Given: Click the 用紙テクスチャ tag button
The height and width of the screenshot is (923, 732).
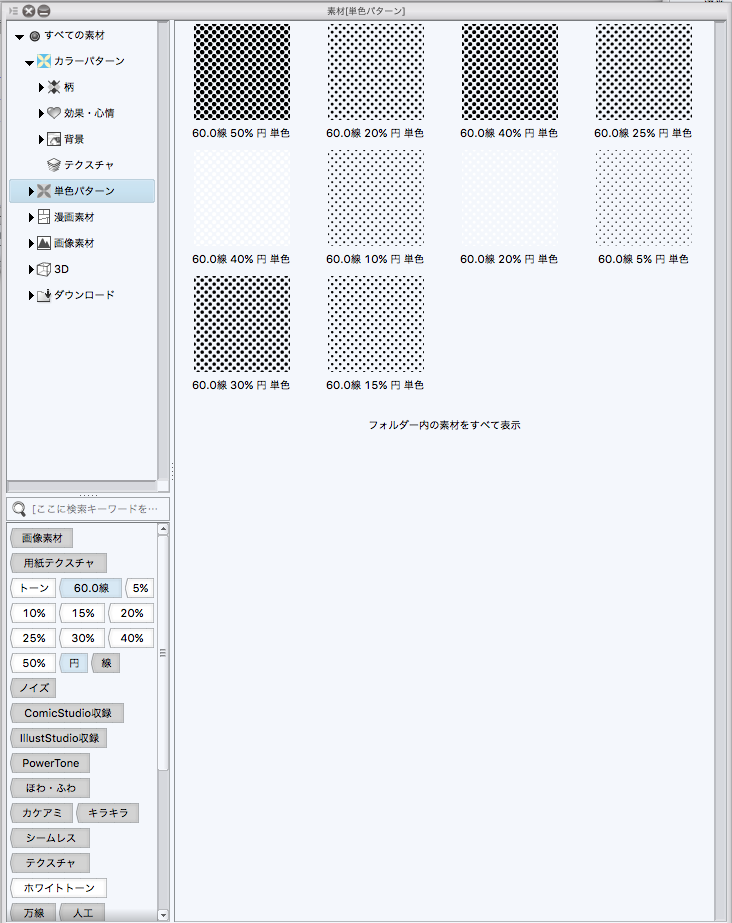Looking at the screenshot, I should [x=59, y=563].
